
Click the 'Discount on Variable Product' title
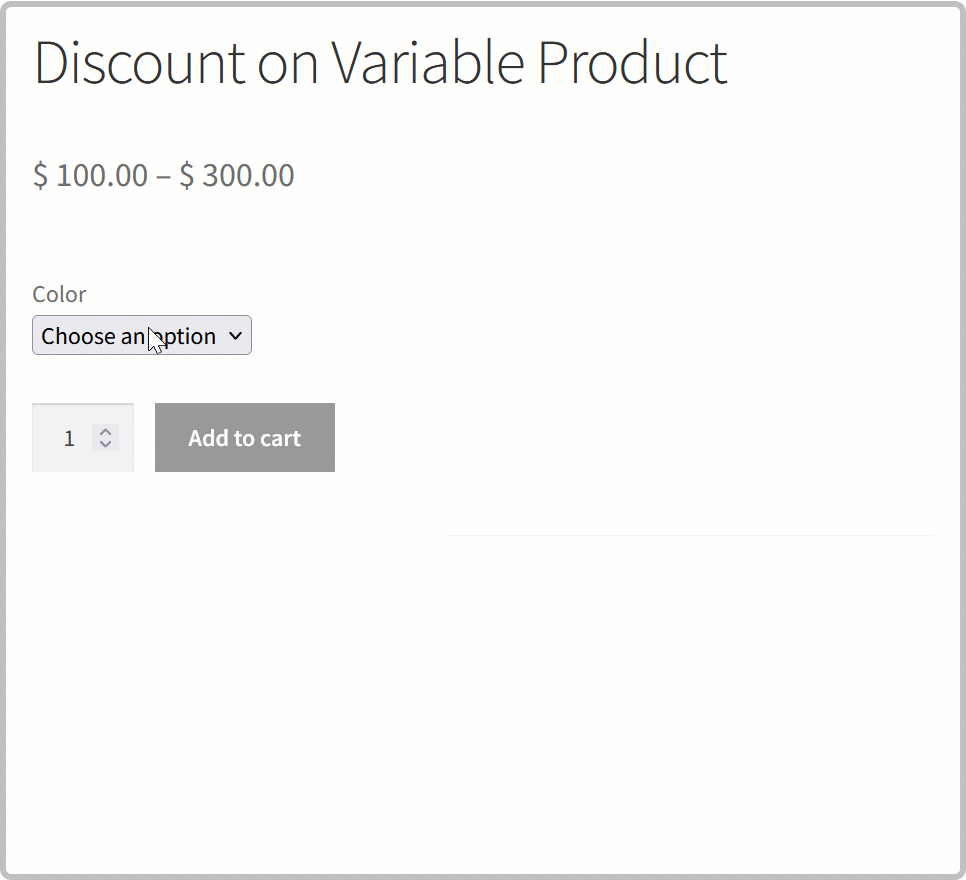[x=380, y=63]
